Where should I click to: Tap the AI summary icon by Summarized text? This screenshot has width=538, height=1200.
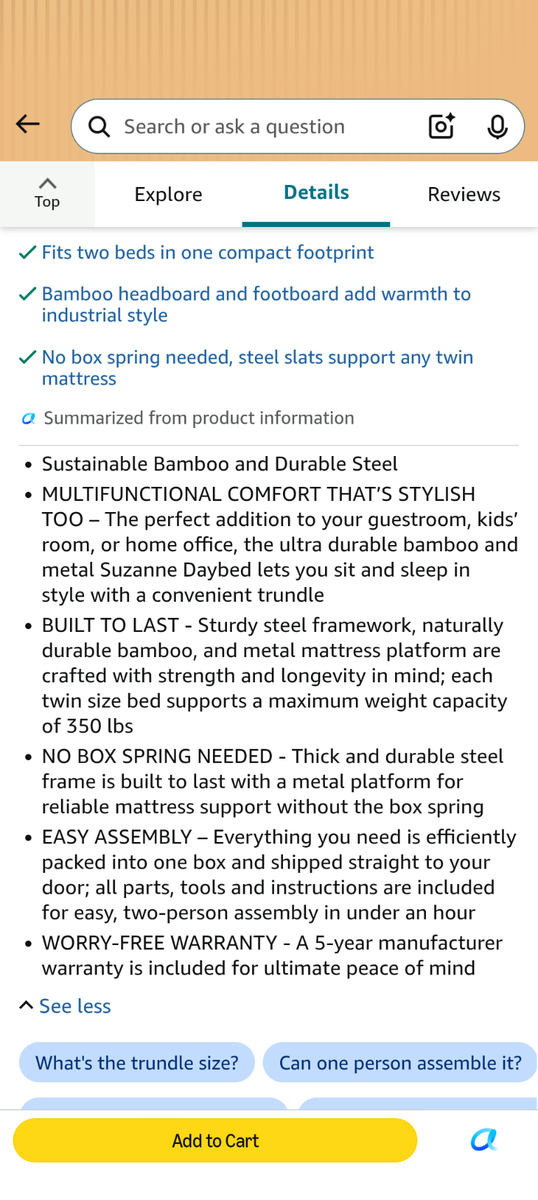tap(29, 418)
